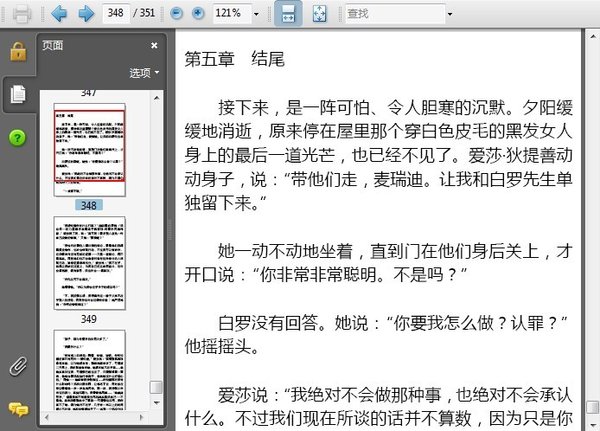Click the print icon in toolbar
The image size is (600, 431).
(x=22, y=14)
